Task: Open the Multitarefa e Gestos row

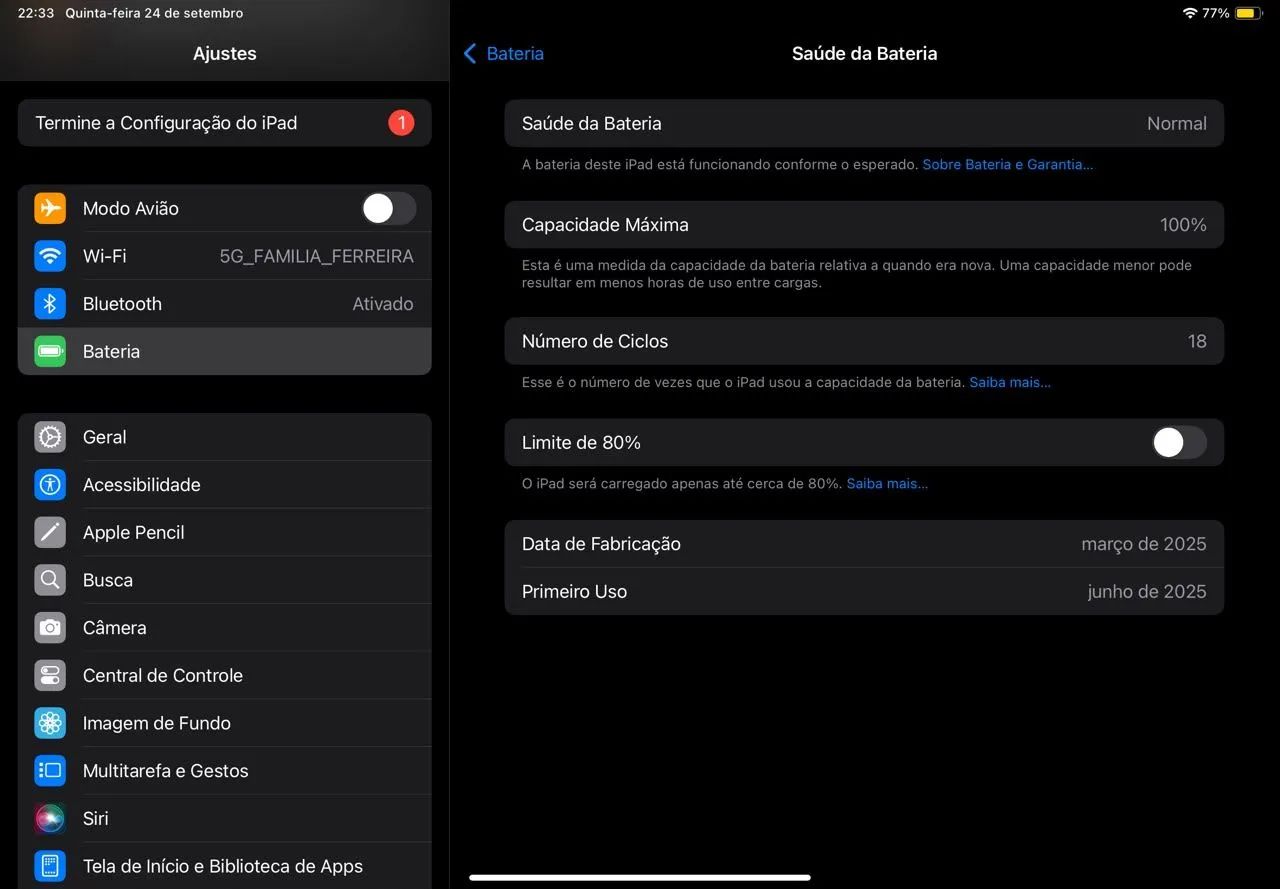Action: coord(225,771)
